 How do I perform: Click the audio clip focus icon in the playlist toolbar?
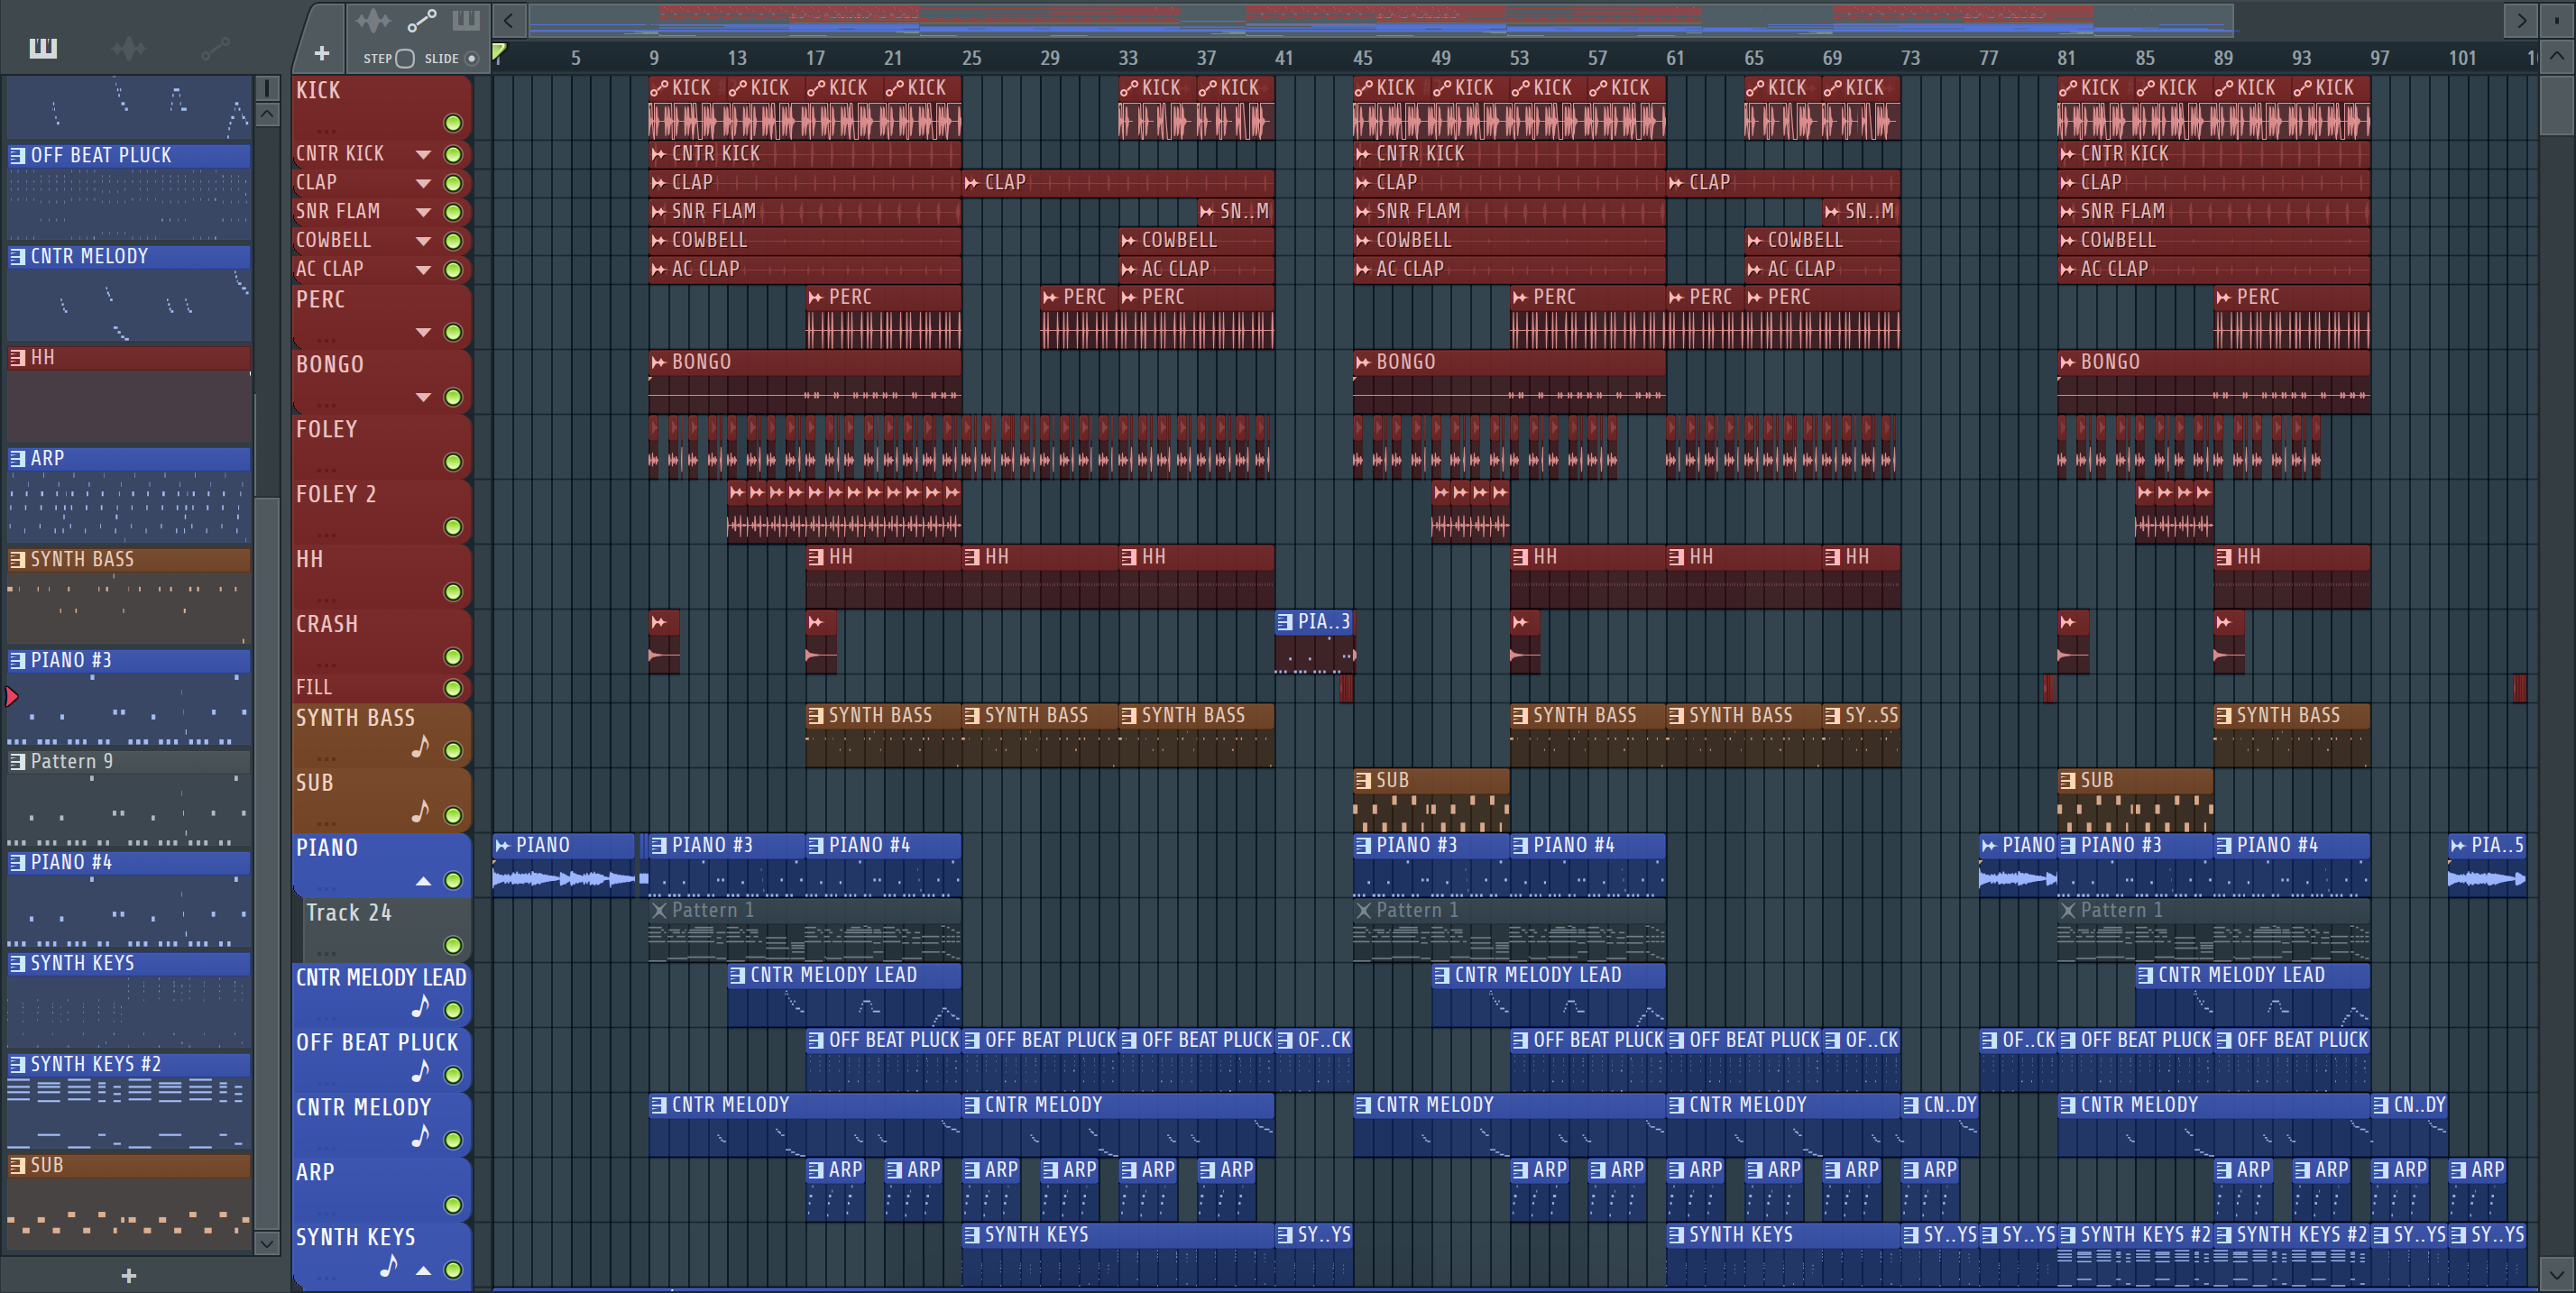pos(373,20)
